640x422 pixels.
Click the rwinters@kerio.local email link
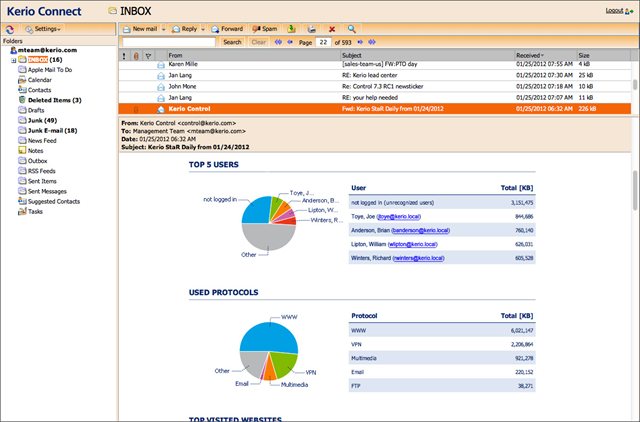click(x=418, y=258)
